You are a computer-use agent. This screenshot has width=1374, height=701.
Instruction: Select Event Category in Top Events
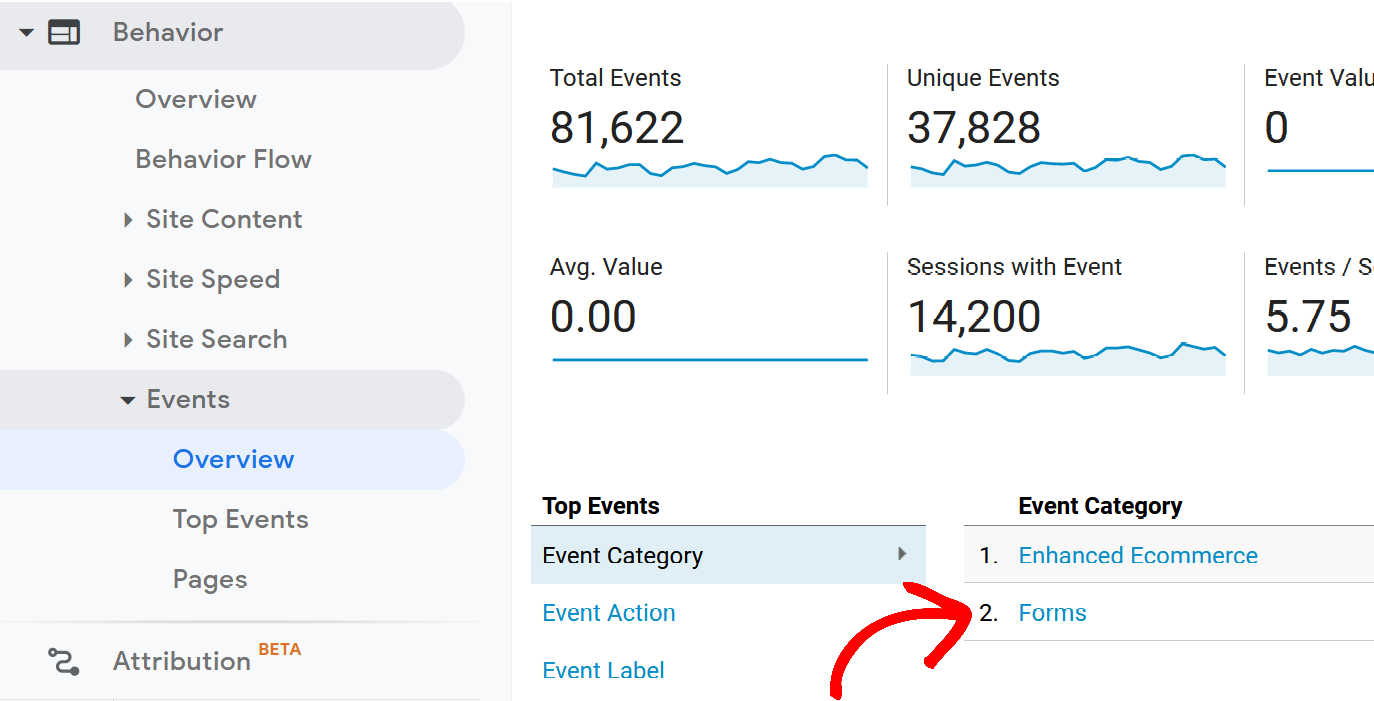coord(728,555)
